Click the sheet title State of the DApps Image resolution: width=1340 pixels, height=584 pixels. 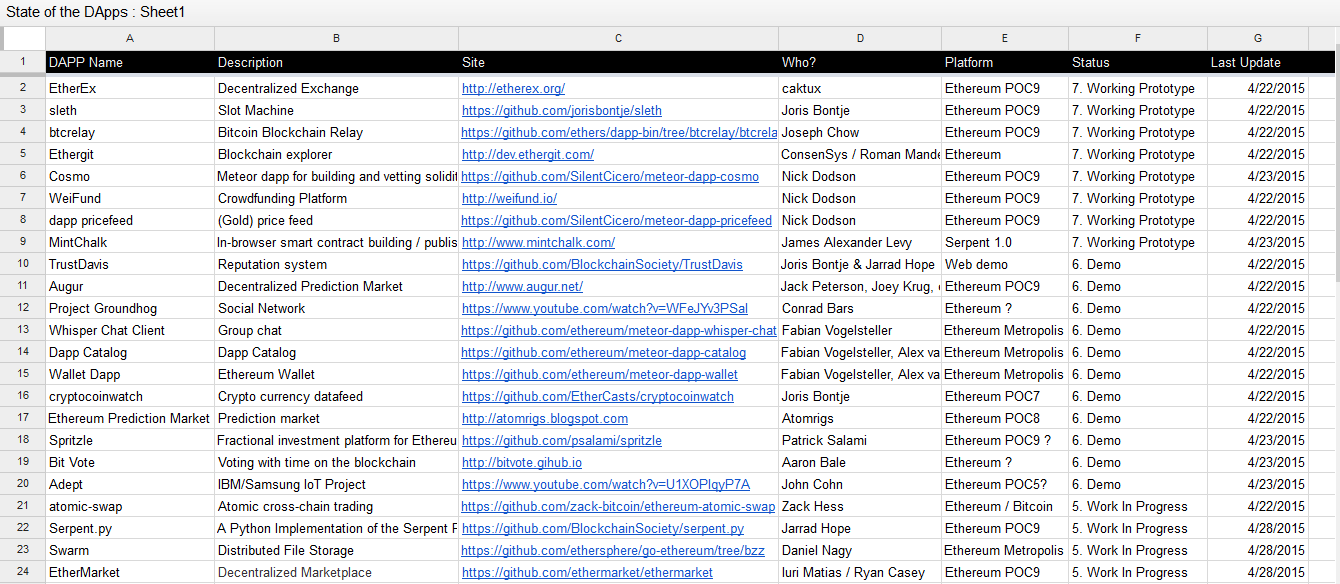[x=95, y=12]
